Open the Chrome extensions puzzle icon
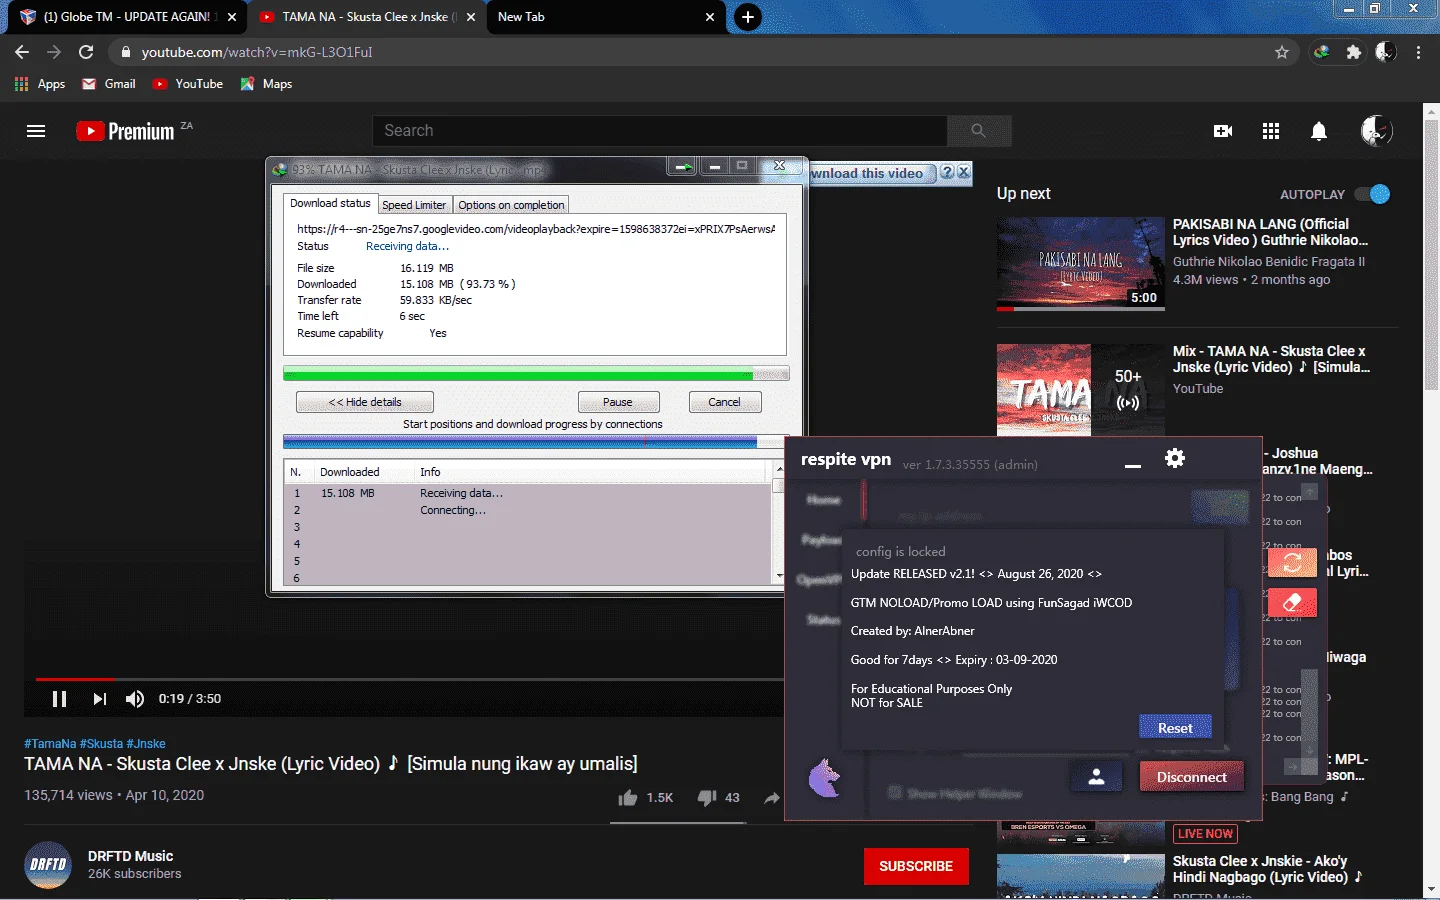1440x900 pixels. pos(1354,52)
